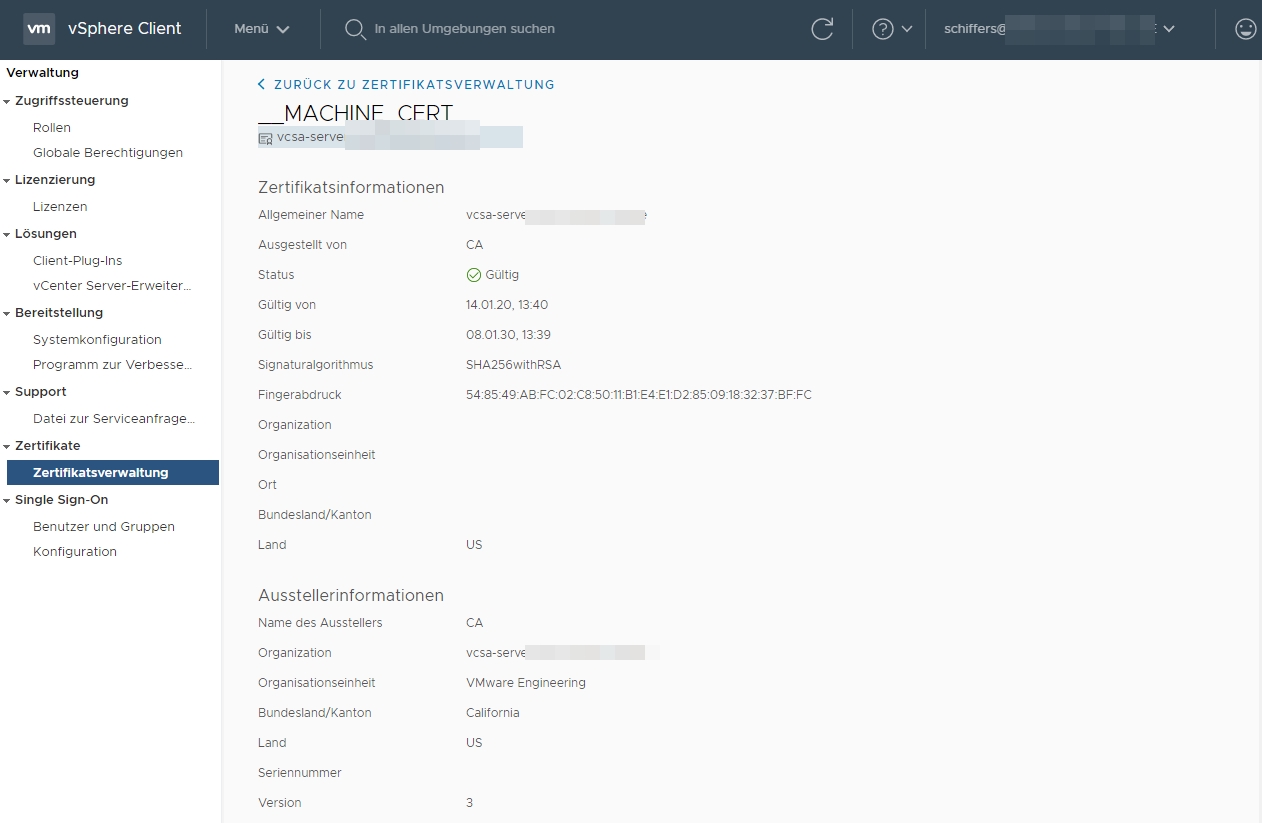1262x823 pixels.
Task: Click the certificate icon beside vcsa-server
Action: pos(265,138)
